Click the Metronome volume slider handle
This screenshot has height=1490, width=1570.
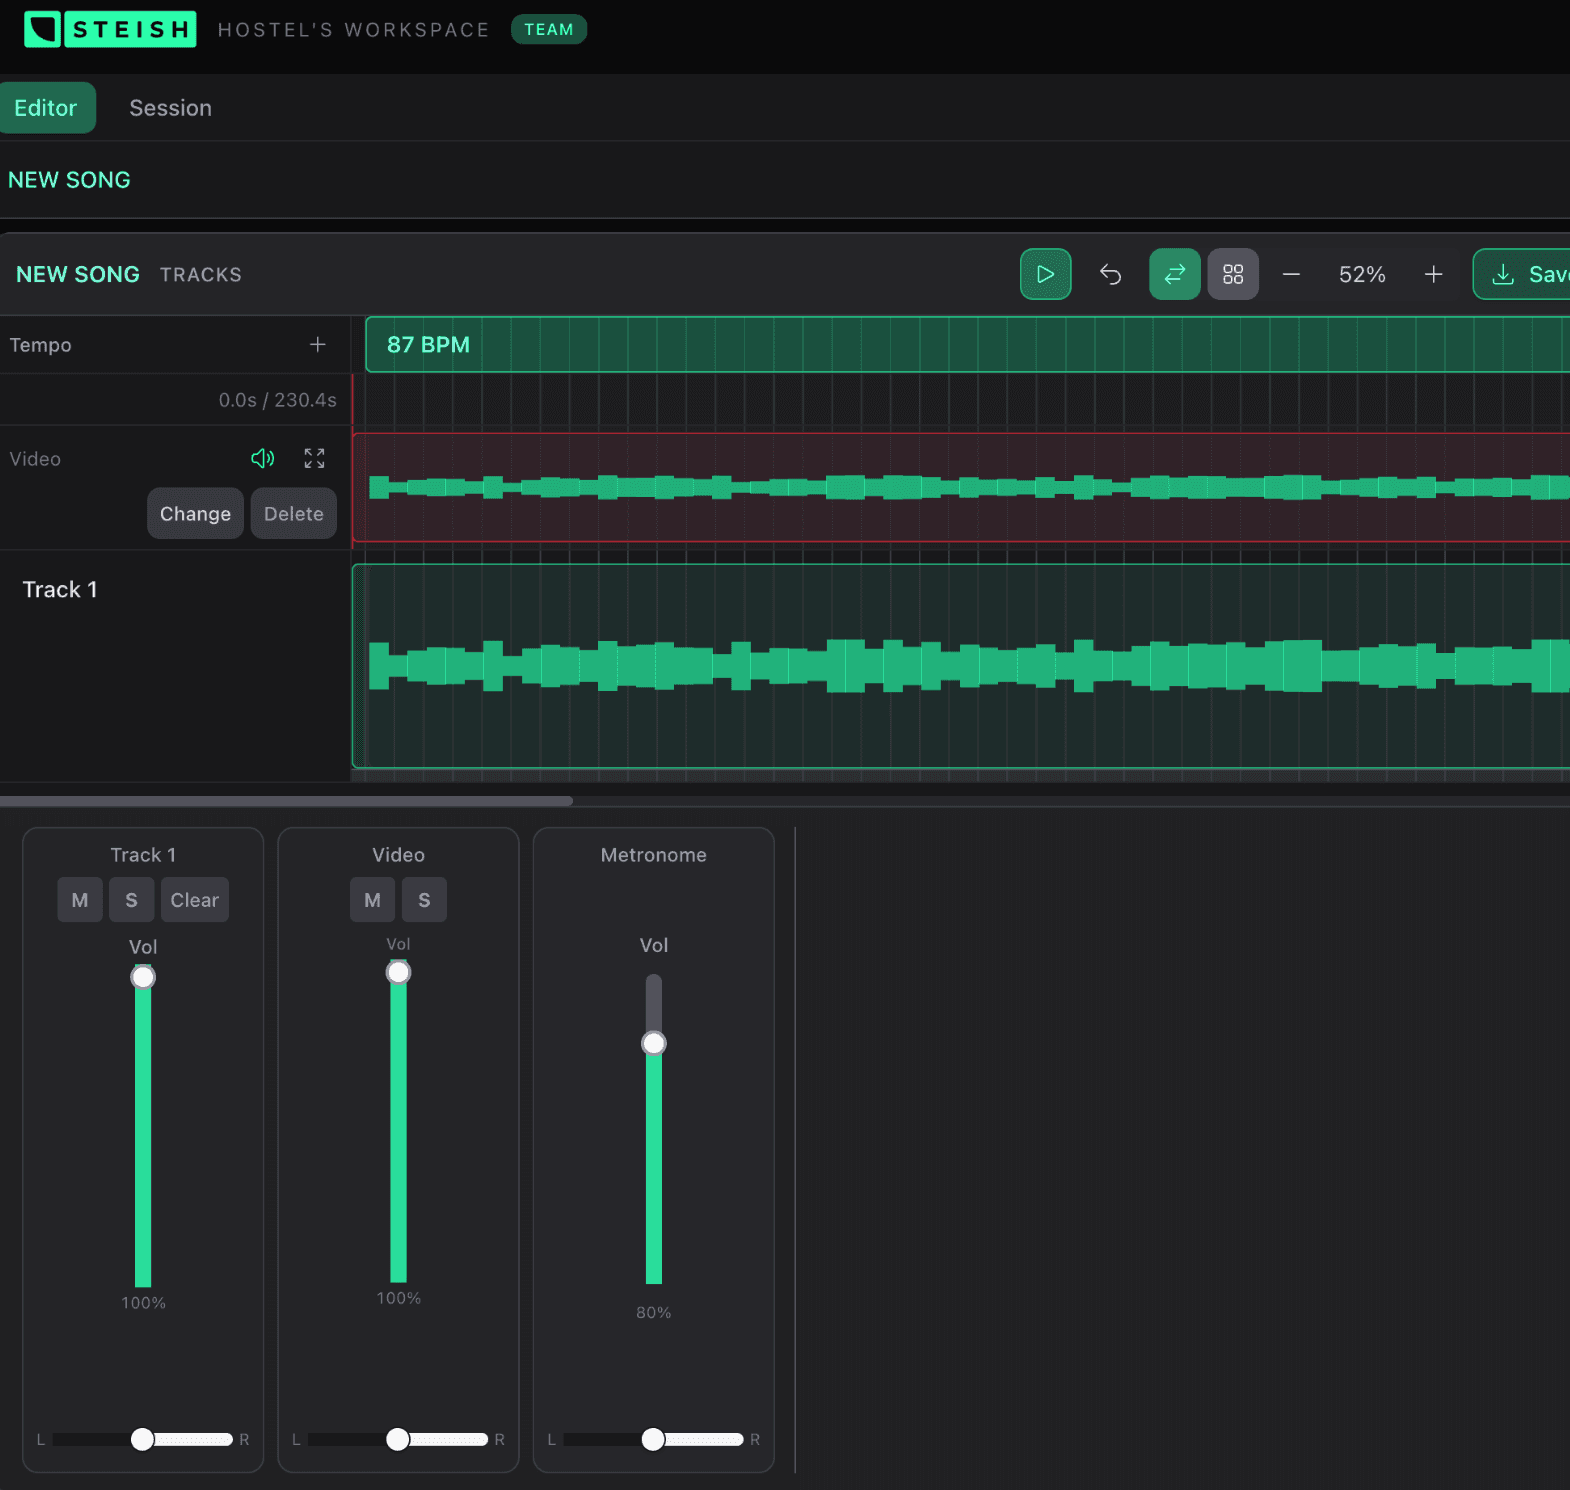(654, 1043)
